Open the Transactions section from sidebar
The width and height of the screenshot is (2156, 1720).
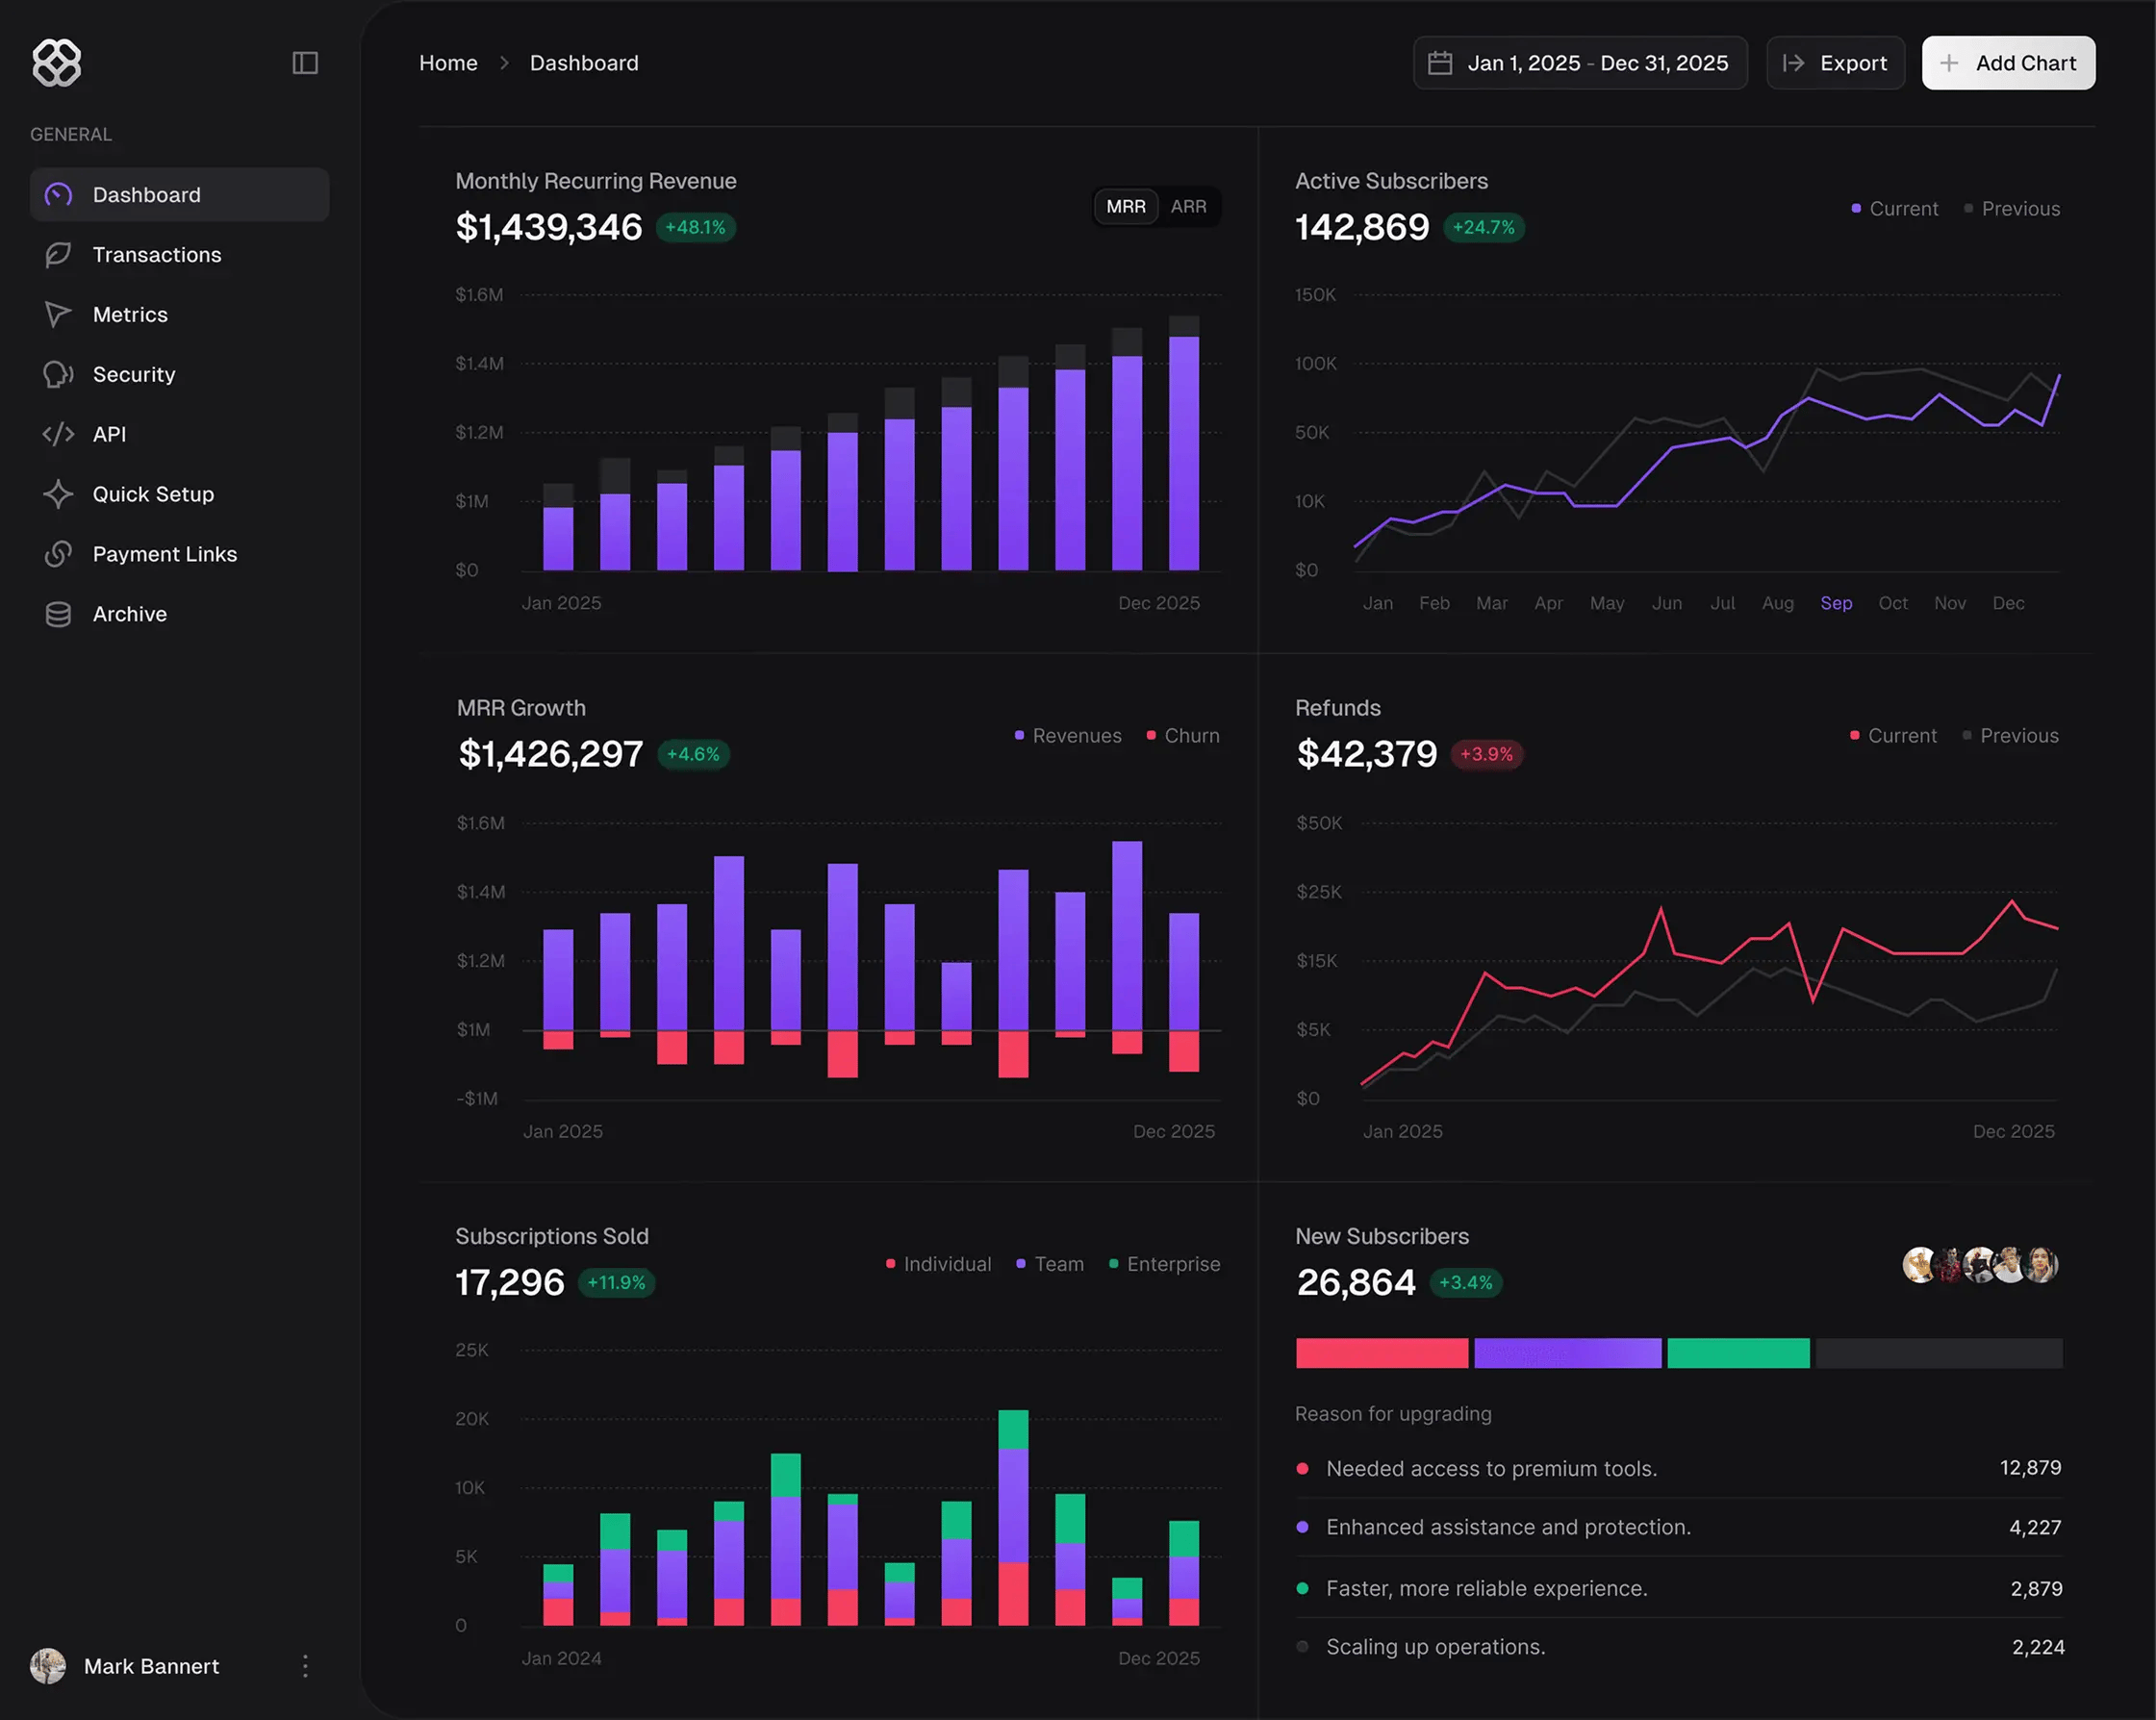pyautogui.click(x=156, y=254)
